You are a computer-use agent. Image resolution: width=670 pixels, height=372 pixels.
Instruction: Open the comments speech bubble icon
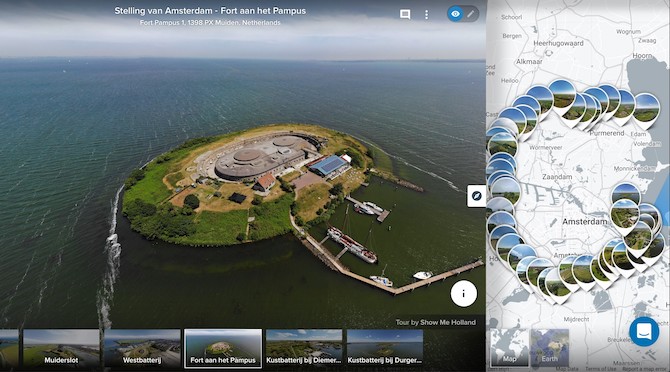405,15
